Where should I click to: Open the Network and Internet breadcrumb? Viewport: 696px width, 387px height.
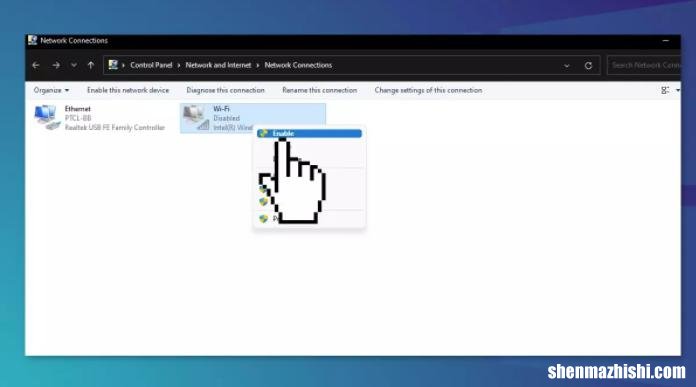(x=218, y=65)
